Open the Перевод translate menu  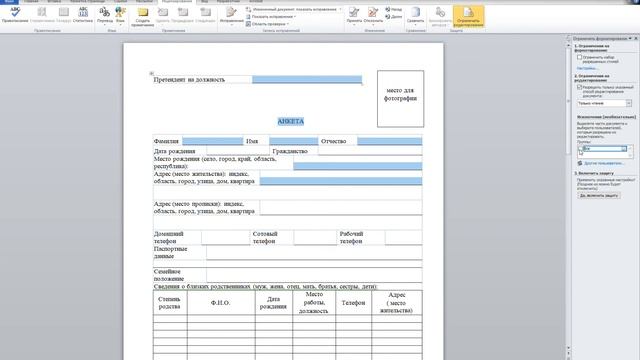click(x=105, y=16)
